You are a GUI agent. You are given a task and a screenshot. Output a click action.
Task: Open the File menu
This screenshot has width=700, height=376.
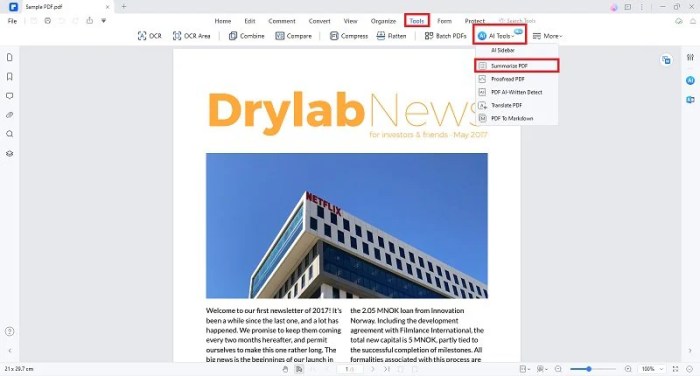click(12, 21)
